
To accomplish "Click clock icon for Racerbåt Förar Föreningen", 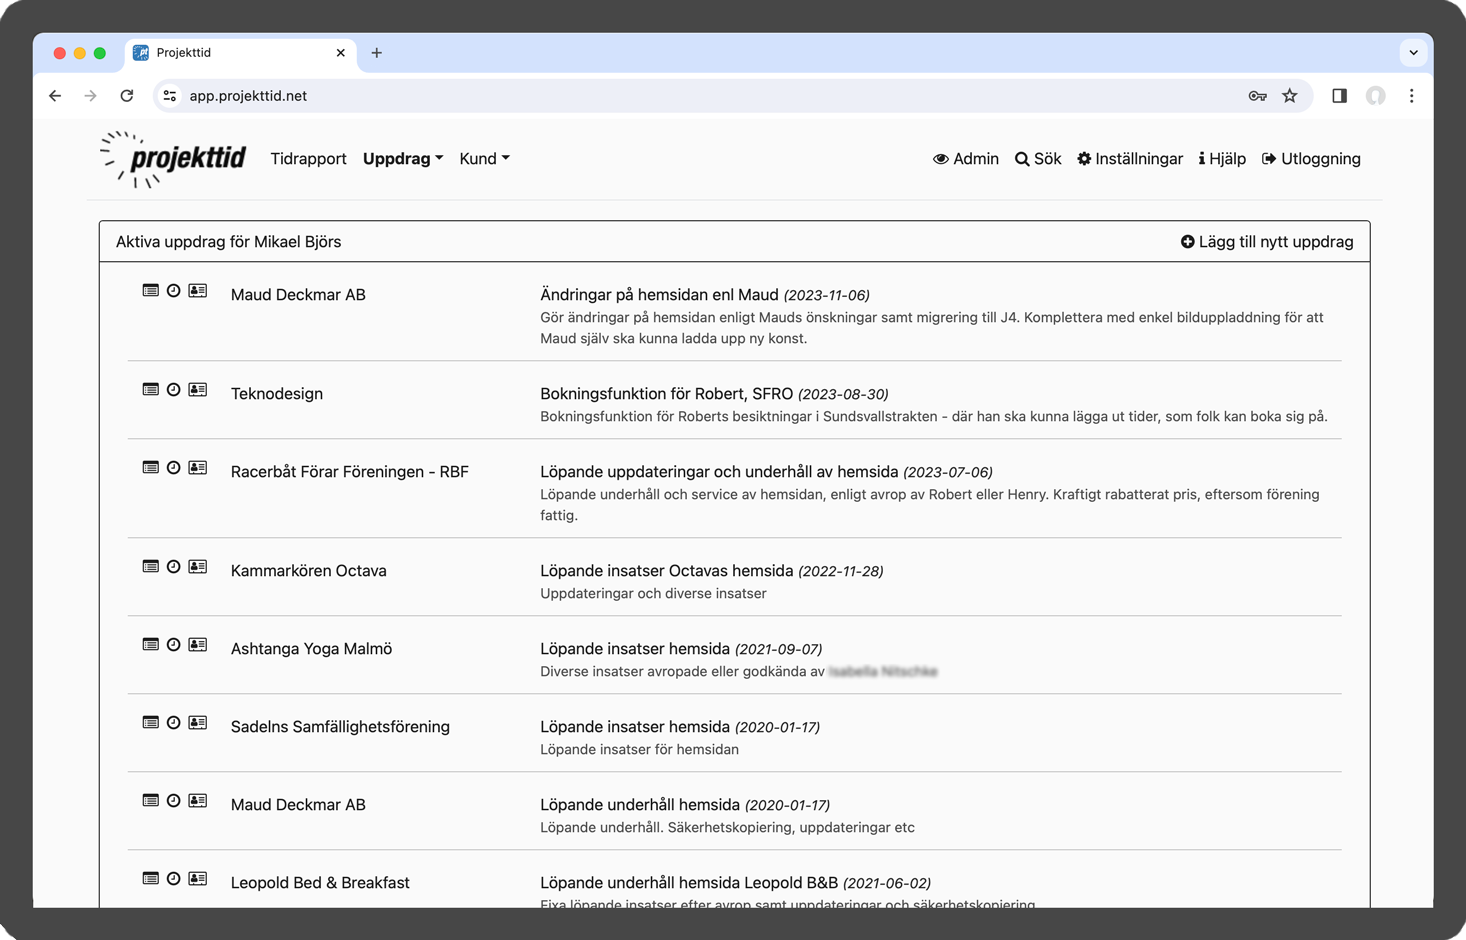I will click(174, 468).
